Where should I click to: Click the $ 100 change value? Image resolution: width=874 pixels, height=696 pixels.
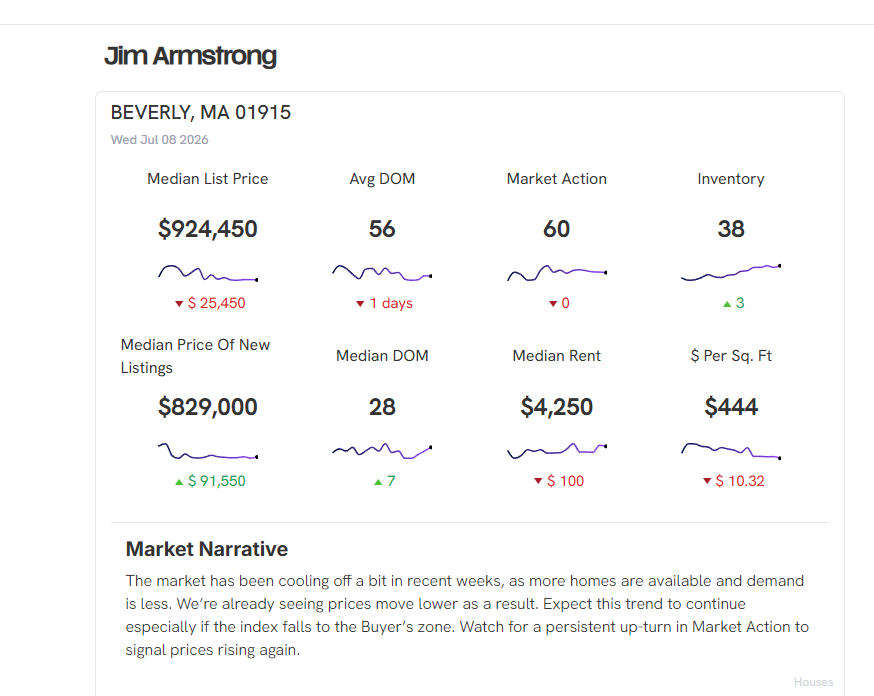point(565,481)
